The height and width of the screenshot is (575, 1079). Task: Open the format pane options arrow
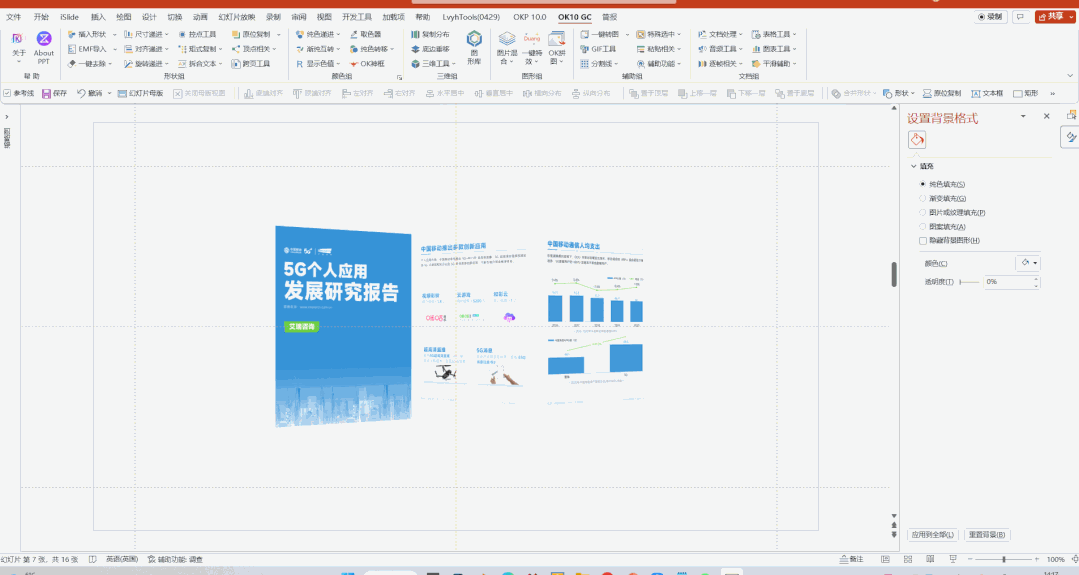[x=1023, y=116]
